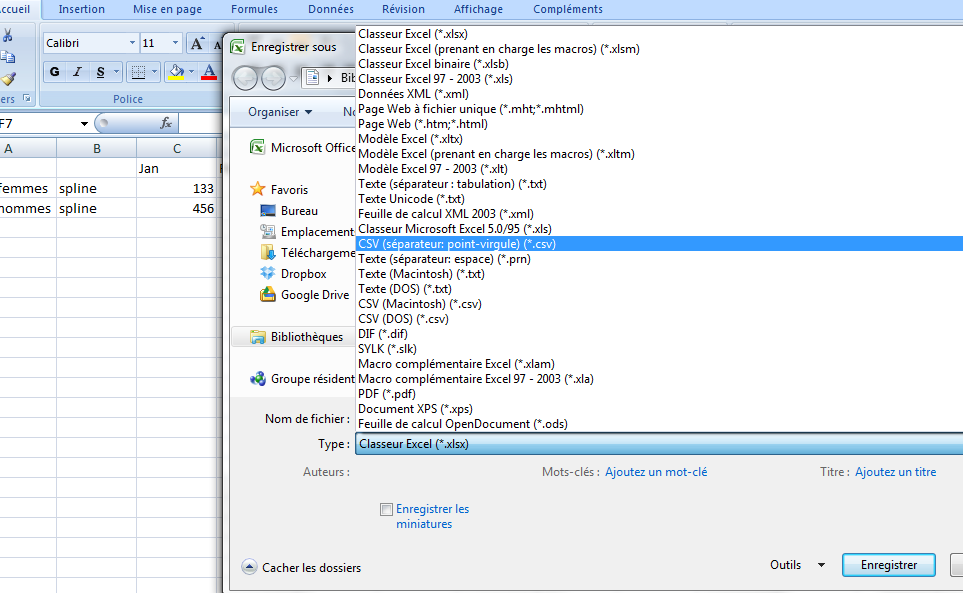
Task: Click Ajoutez un titre link
Action: (x=895, y=472)
